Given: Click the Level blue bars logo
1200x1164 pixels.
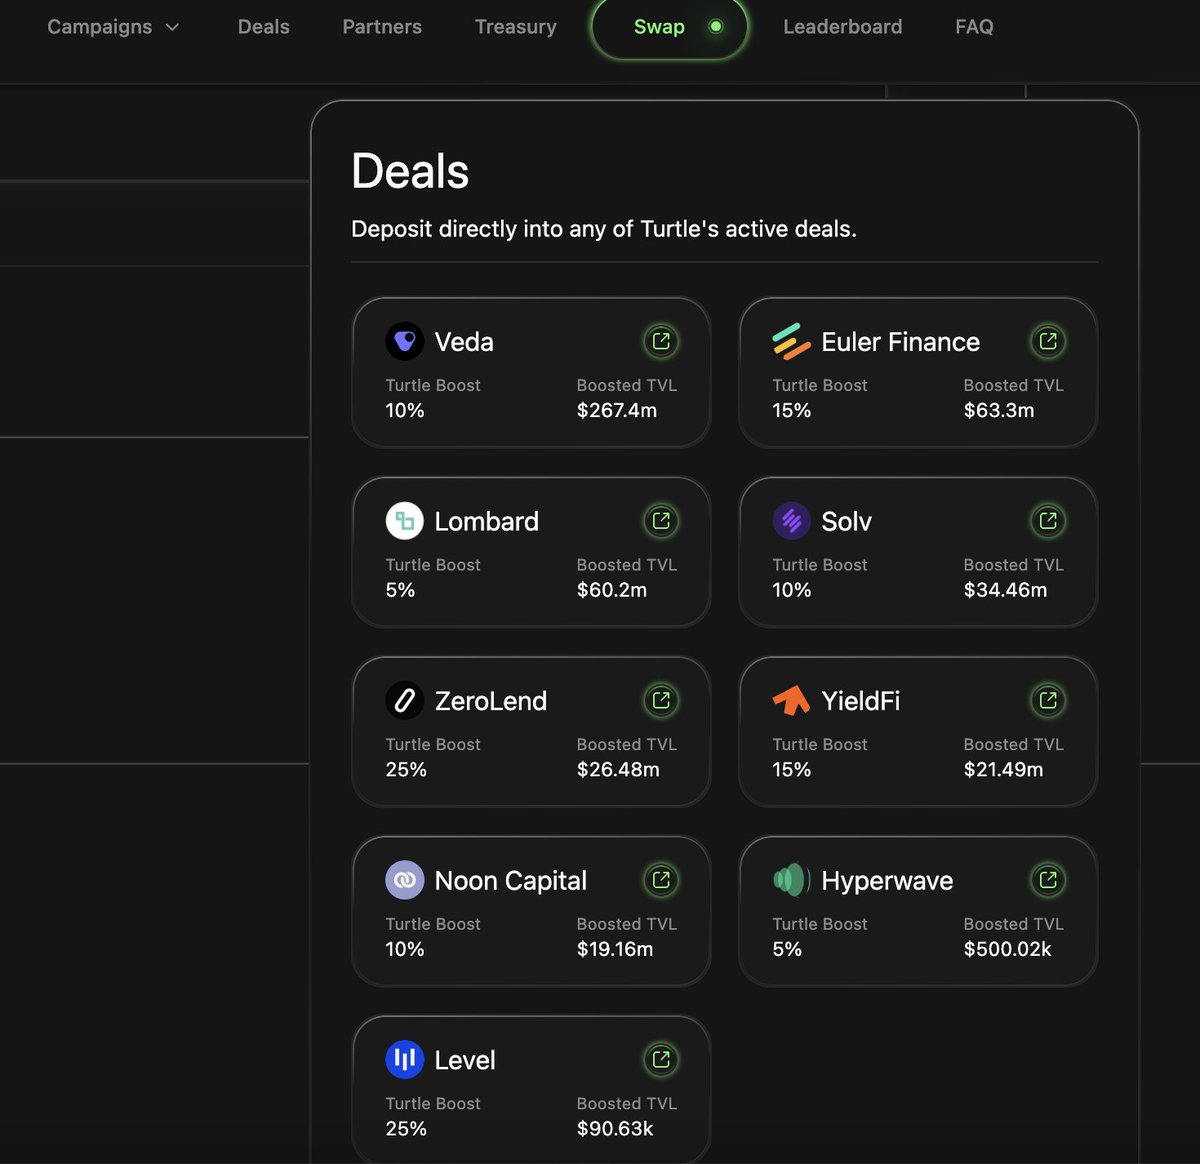Looking at the screenshot, I should pos(405,1059).
